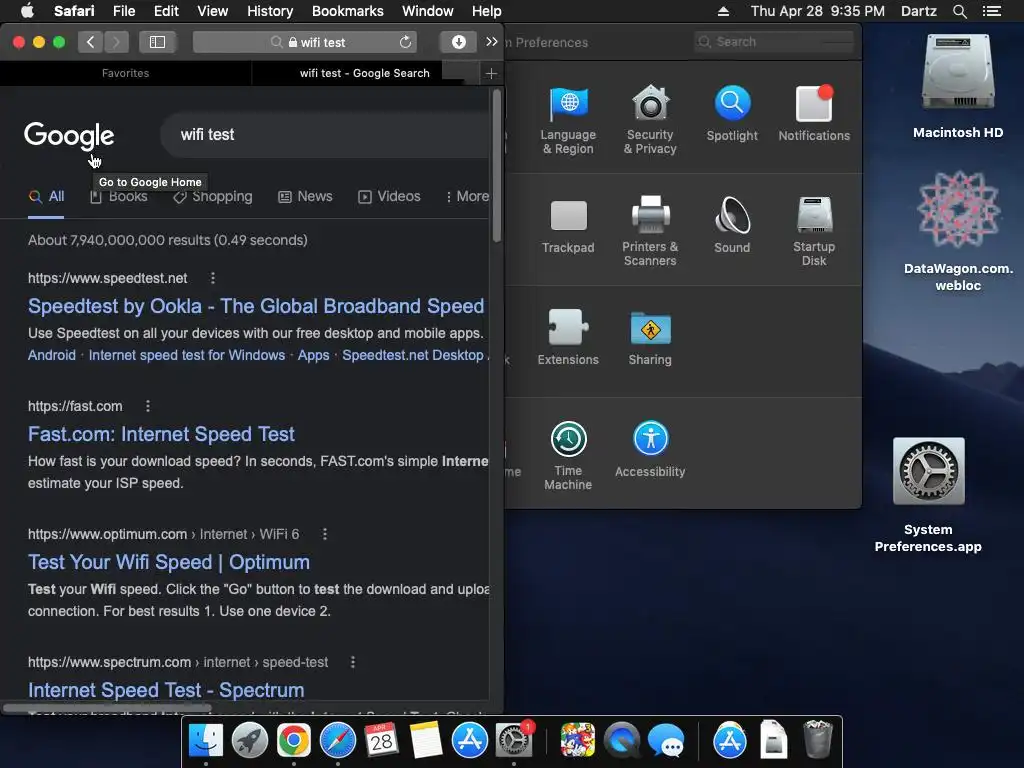The image size is (1024, 768).
Task: Open options for spectrum.com result
Action: (353, 662)
